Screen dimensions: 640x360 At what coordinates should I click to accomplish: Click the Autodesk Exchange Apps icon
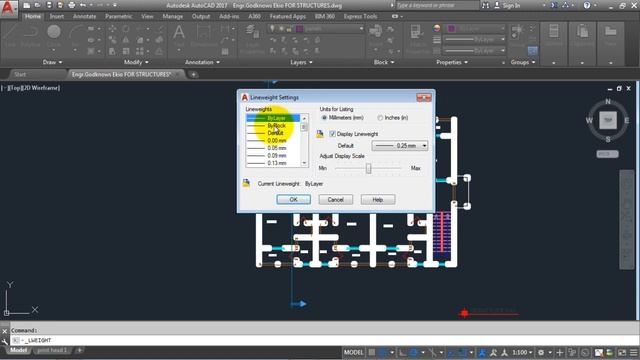click(x=554, y=5)
